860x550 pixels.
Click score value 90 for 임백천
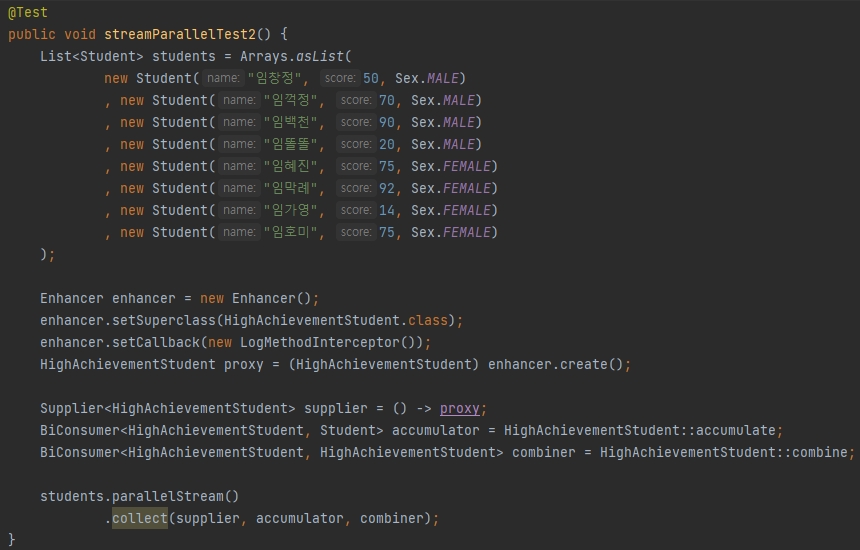pos(387,122)
